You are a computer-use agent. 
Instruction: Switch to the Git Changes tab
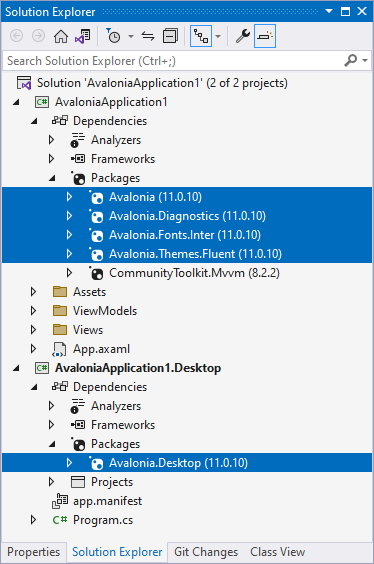pos(206,552)
